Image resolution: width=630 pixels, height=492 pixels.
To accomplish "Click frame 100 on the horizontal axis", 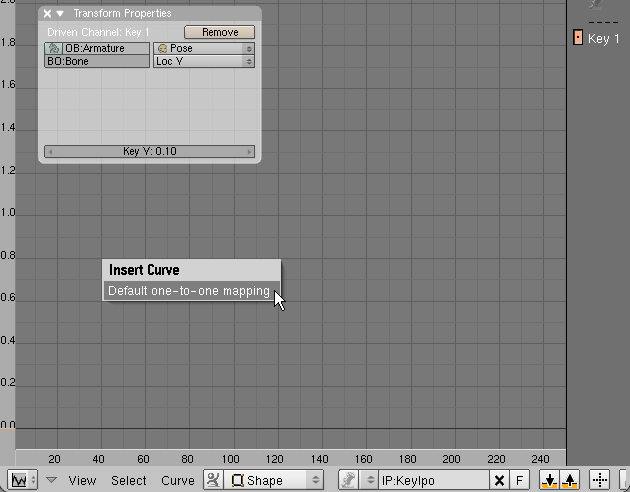I will pos(231,459).
